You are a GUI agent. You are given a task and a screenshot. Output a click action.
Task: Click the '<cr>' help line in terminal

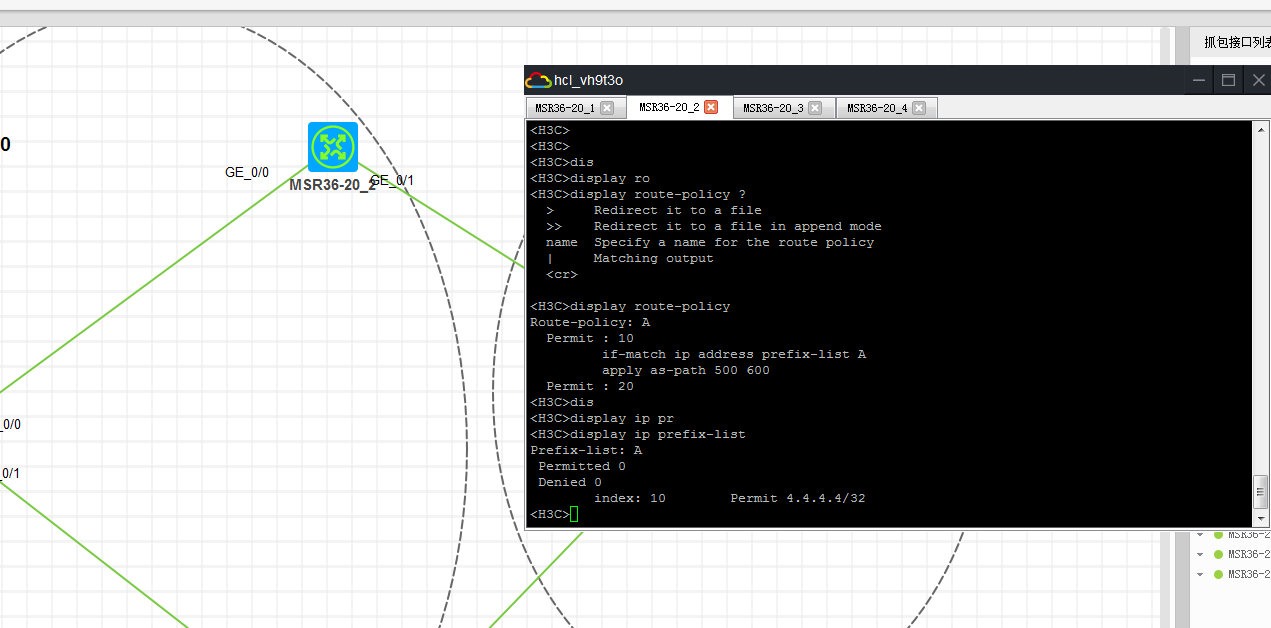[561, 274]
